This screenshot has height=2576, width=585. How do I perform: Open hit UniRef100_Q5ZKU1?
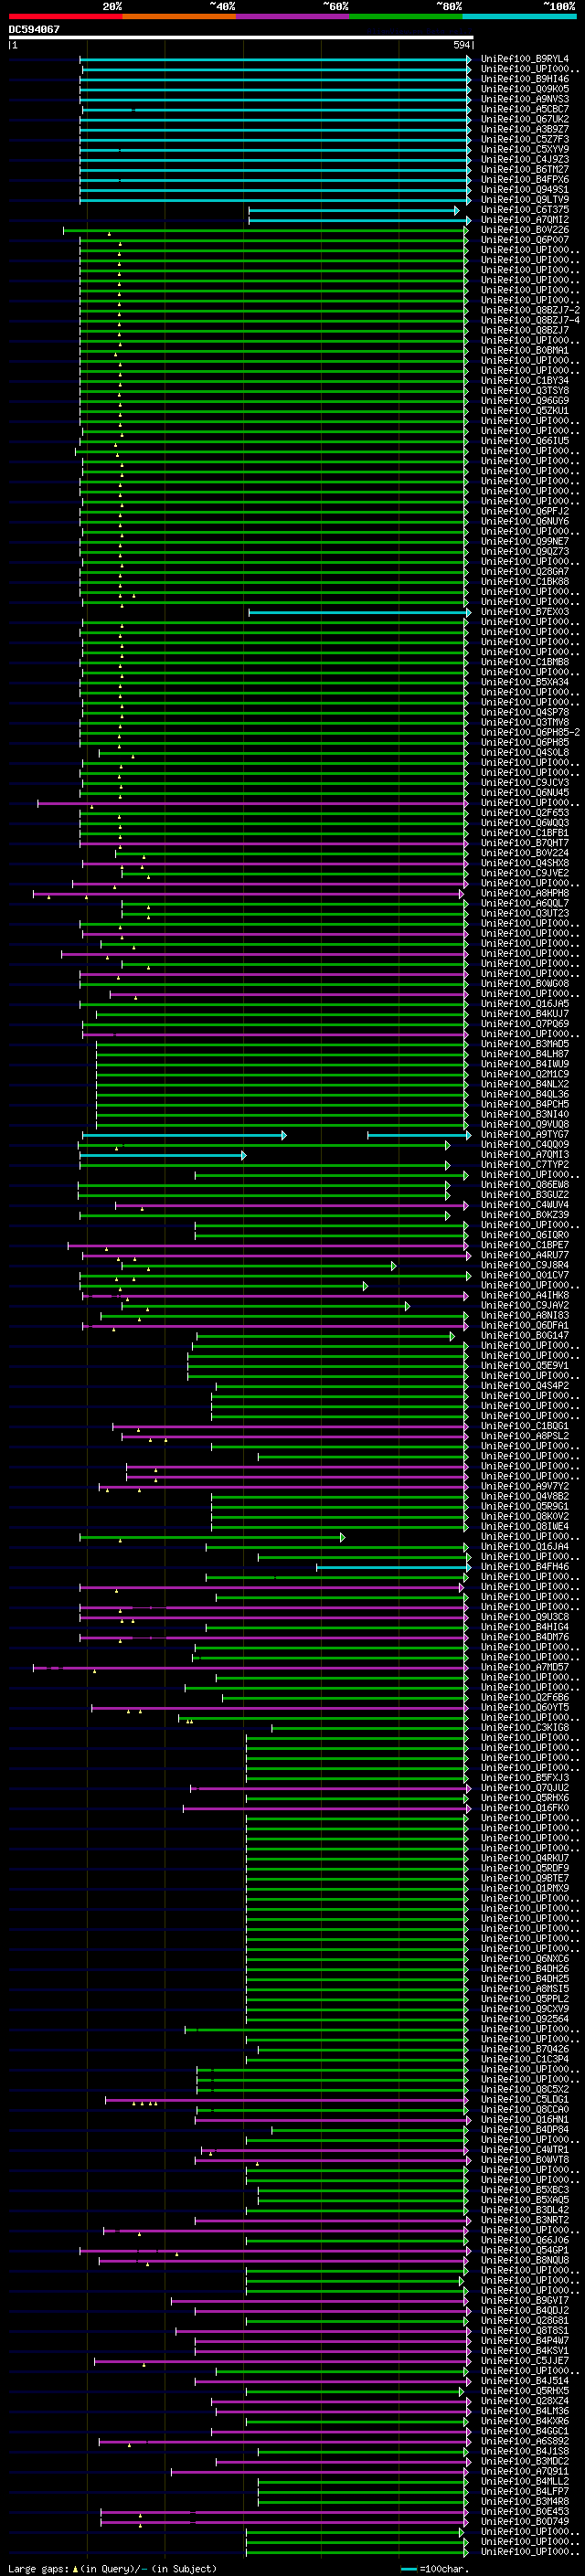point(525,411)
